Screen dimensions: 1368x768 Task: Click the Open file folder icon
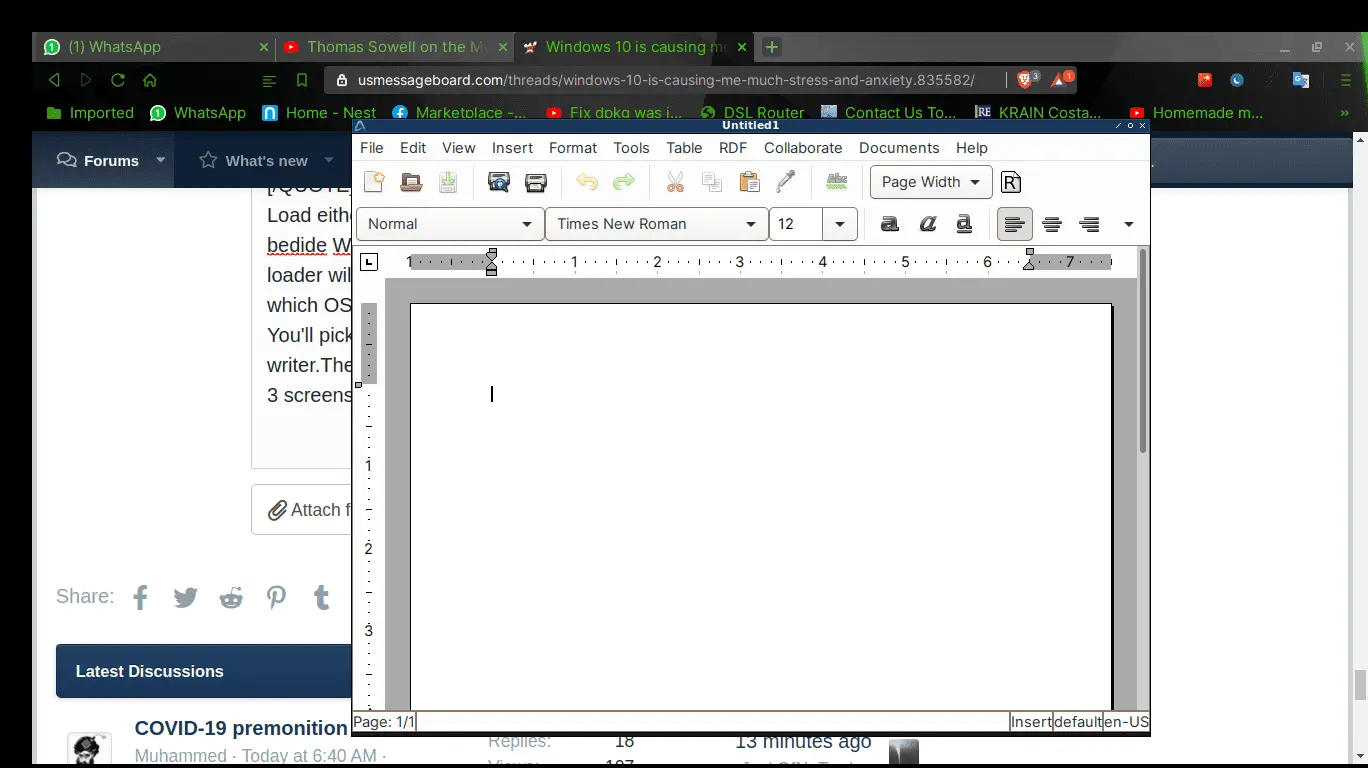[411, 182]
